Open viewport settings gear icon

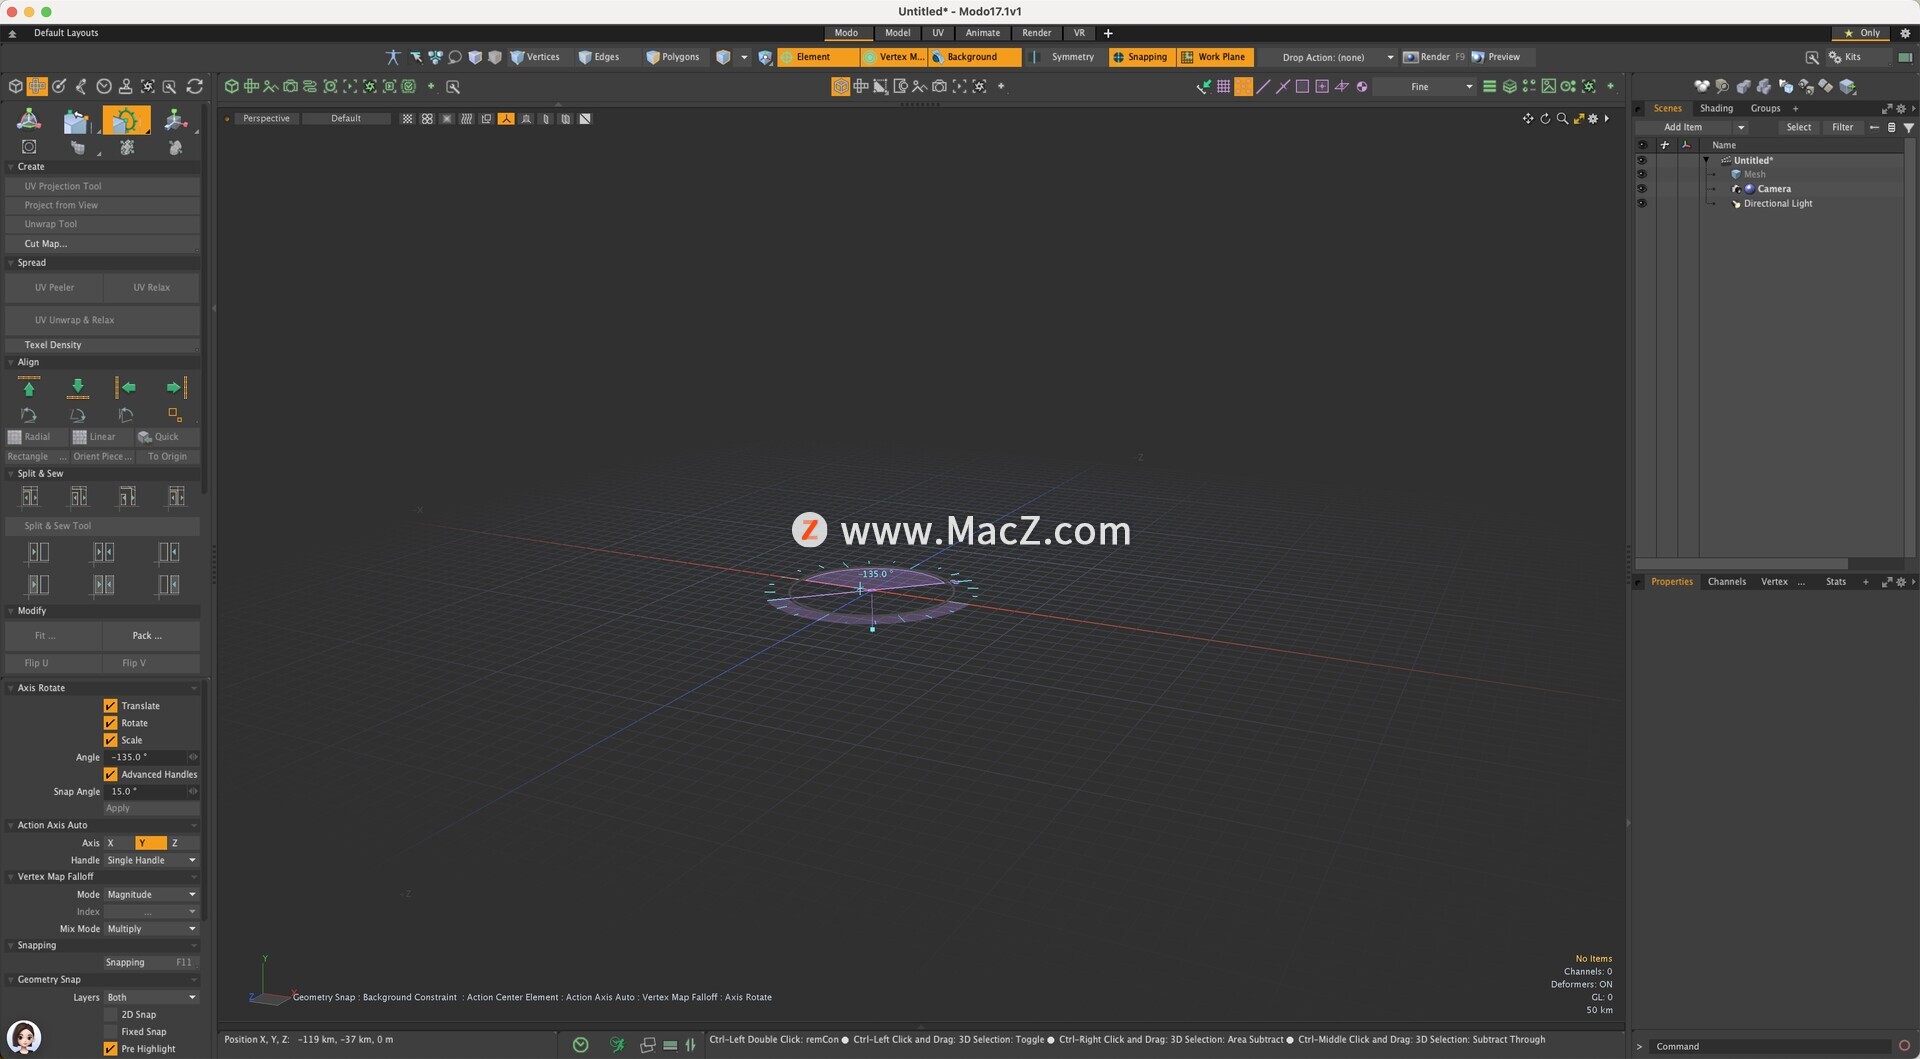coord(1594,119)
